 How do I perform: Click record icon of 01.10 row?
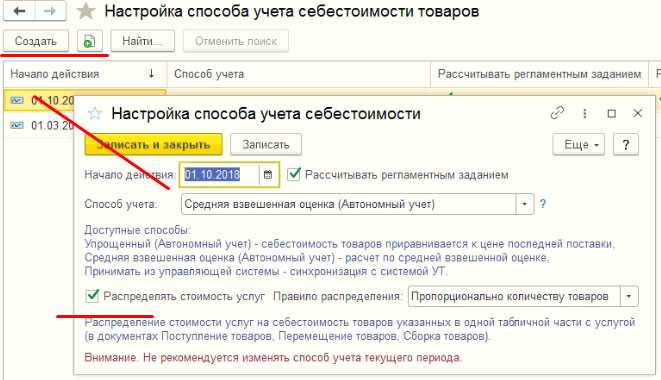click(17, 100)
